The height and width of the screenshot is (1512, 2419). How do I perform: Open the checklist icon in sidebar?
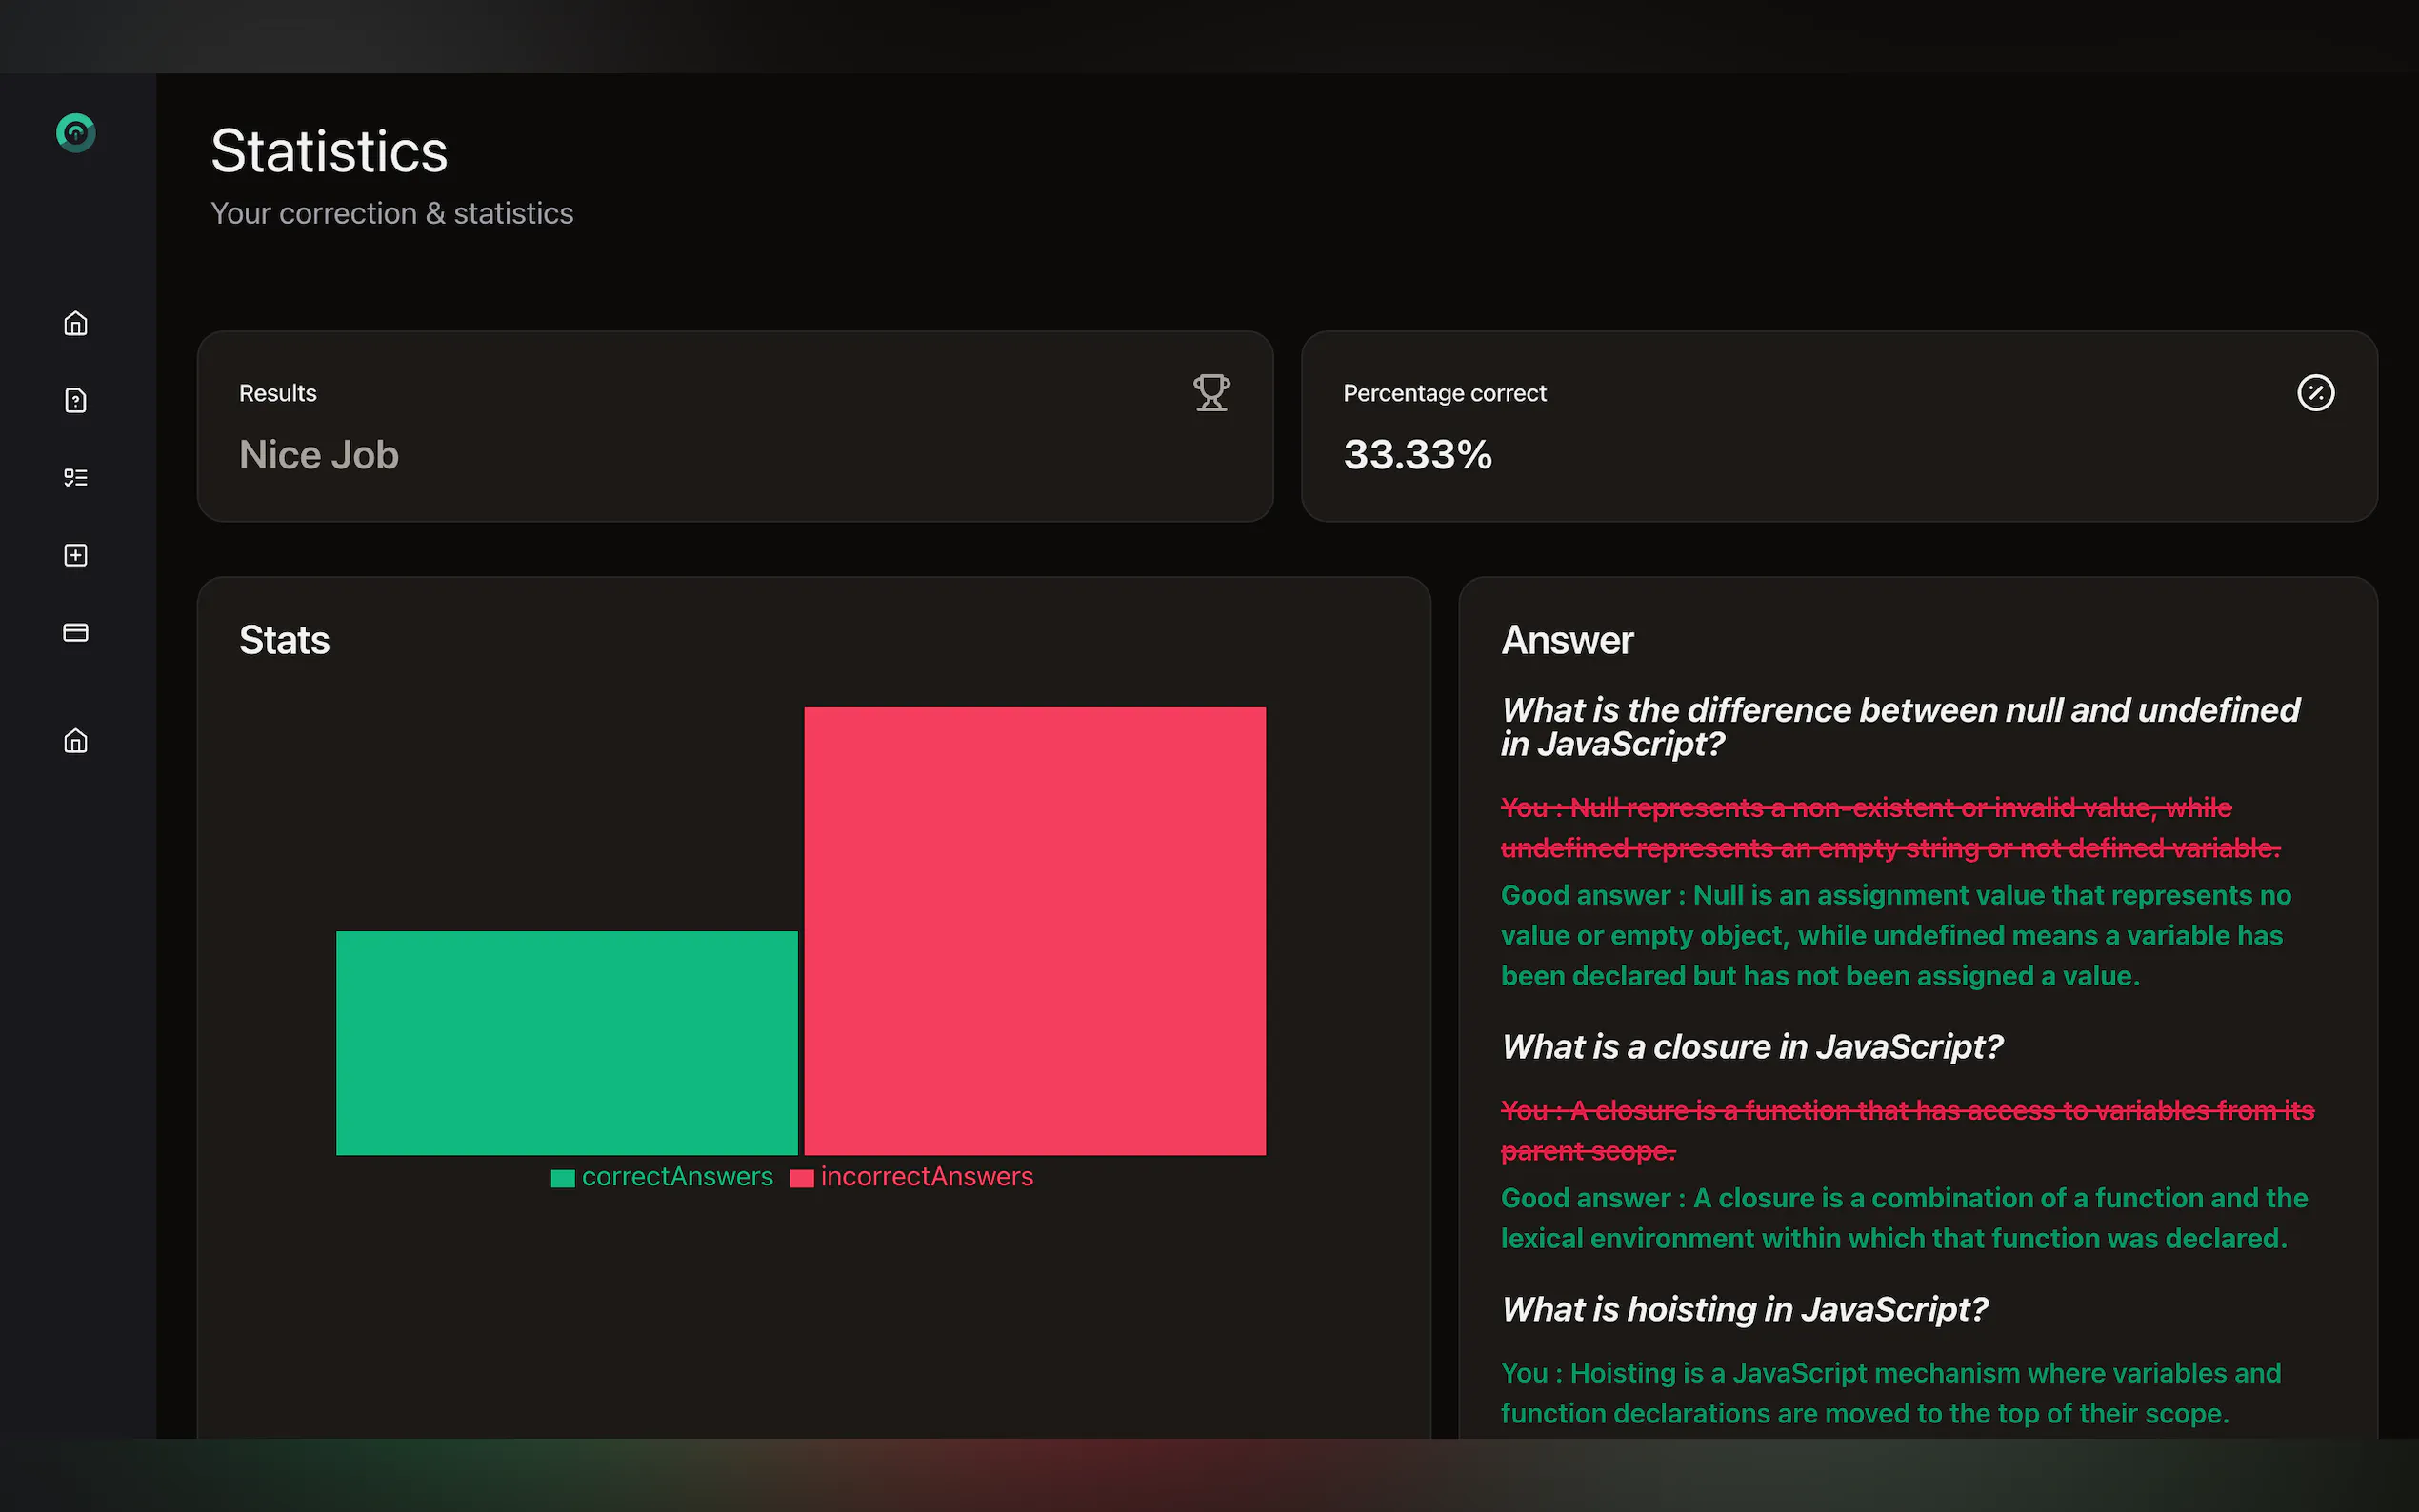[76, 478]
